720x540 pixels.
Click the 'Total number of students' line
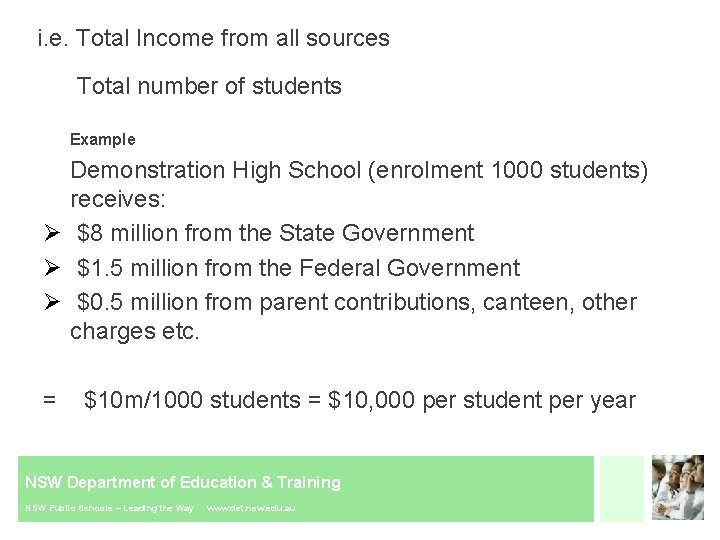click(209, 86)
